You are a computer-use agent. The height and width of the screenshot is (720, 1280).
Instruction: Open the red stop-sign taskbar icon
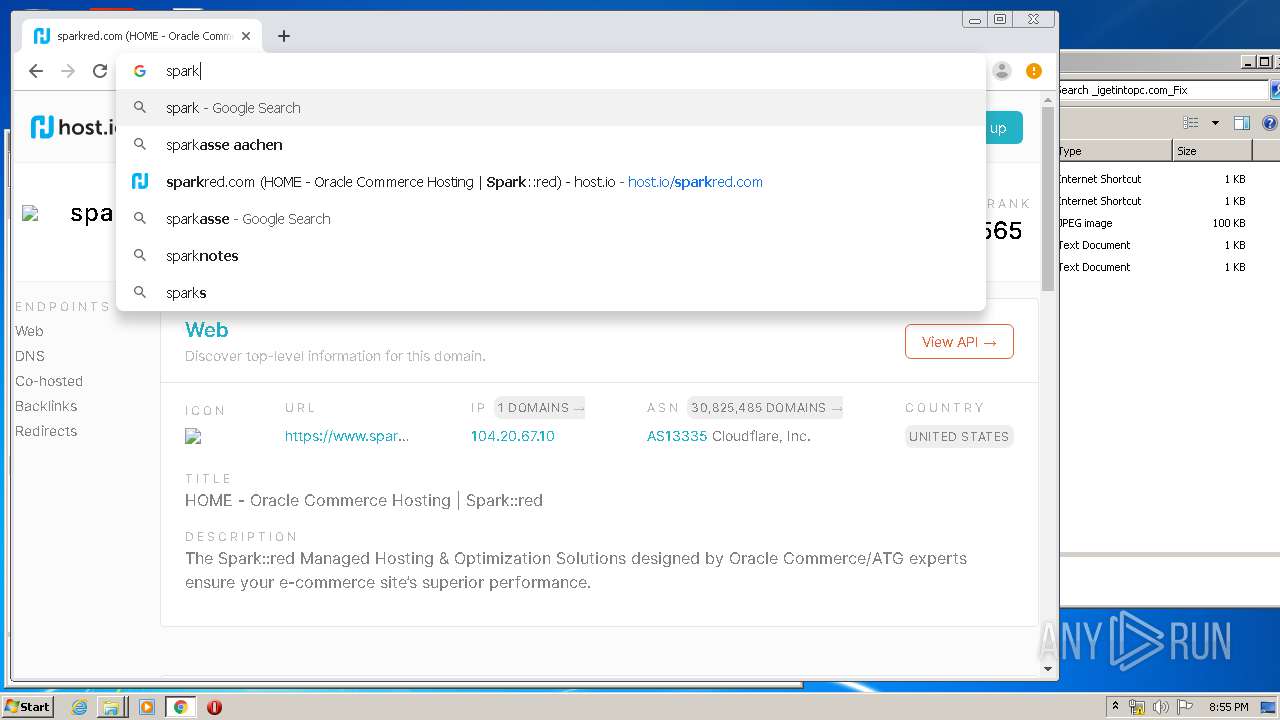click(214, 707)
